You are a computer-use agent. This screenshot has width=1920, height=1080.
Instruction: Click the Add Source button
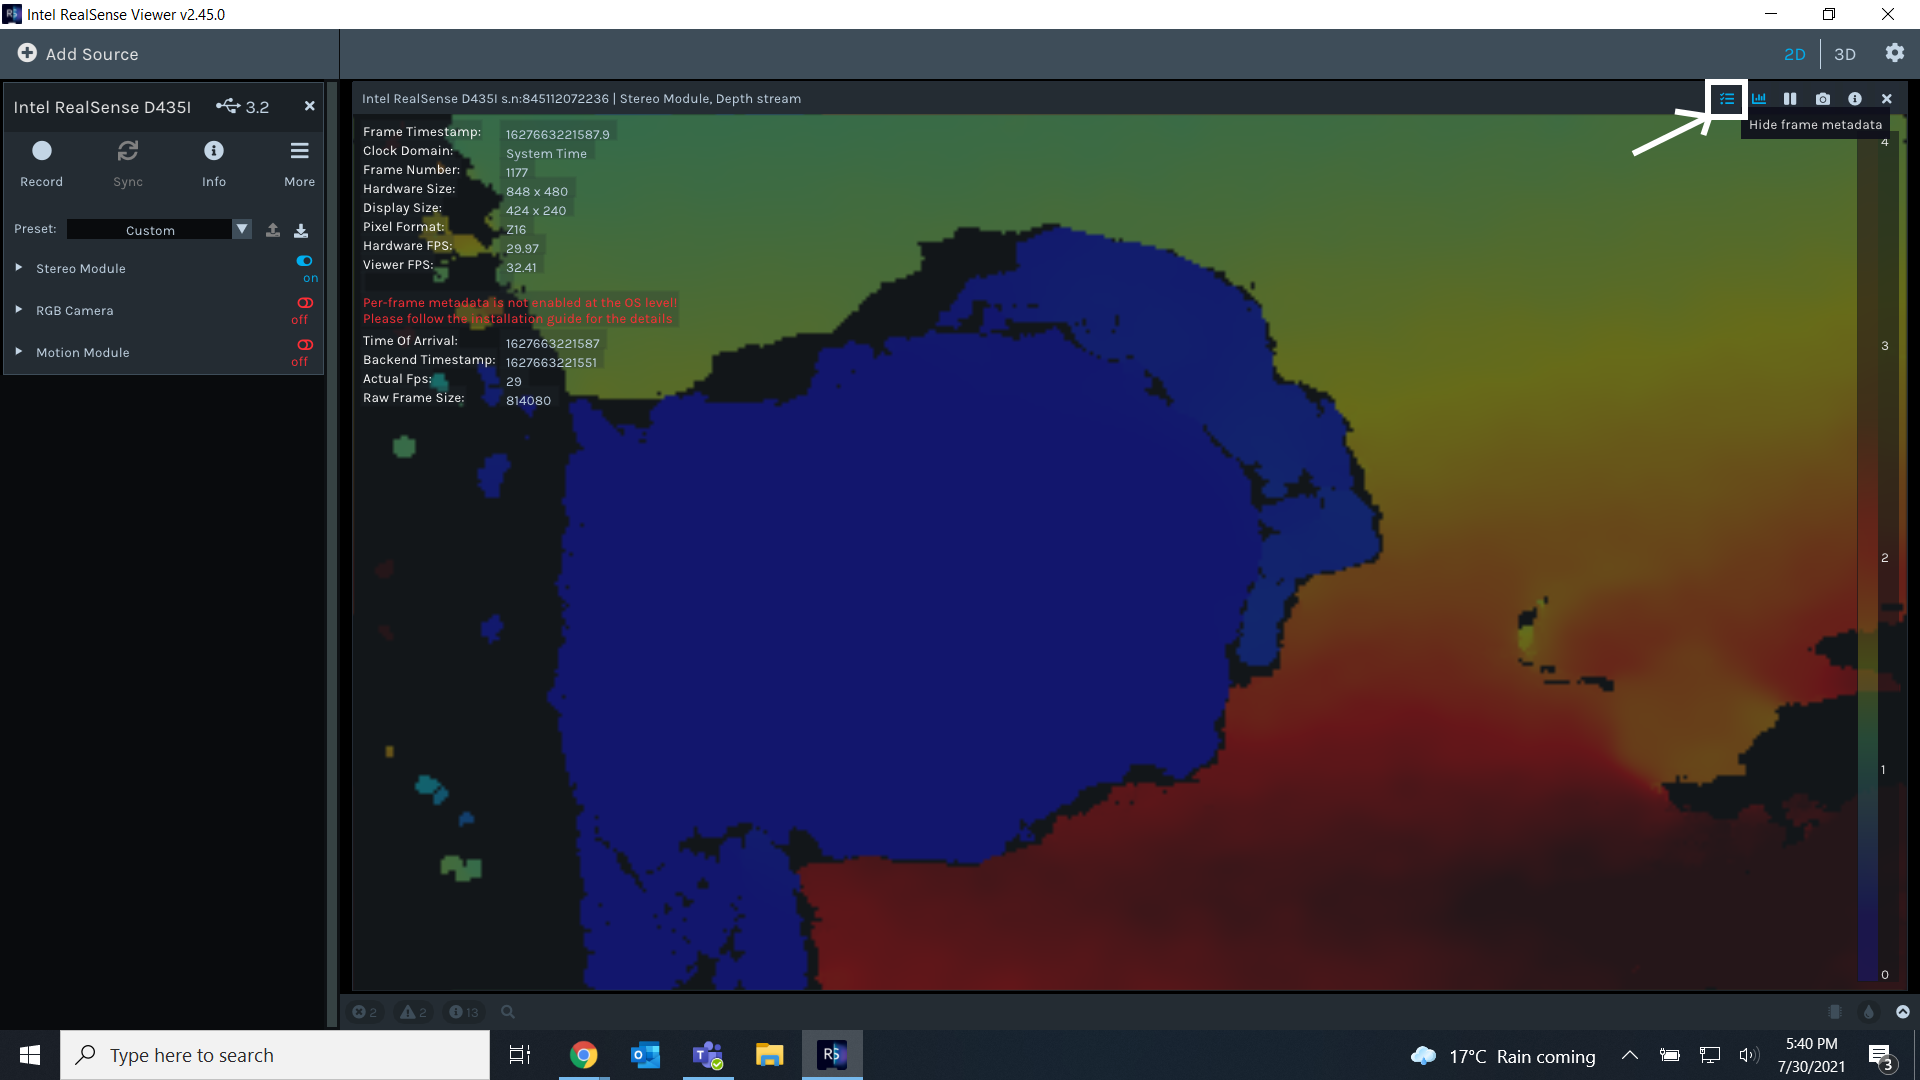78,54
